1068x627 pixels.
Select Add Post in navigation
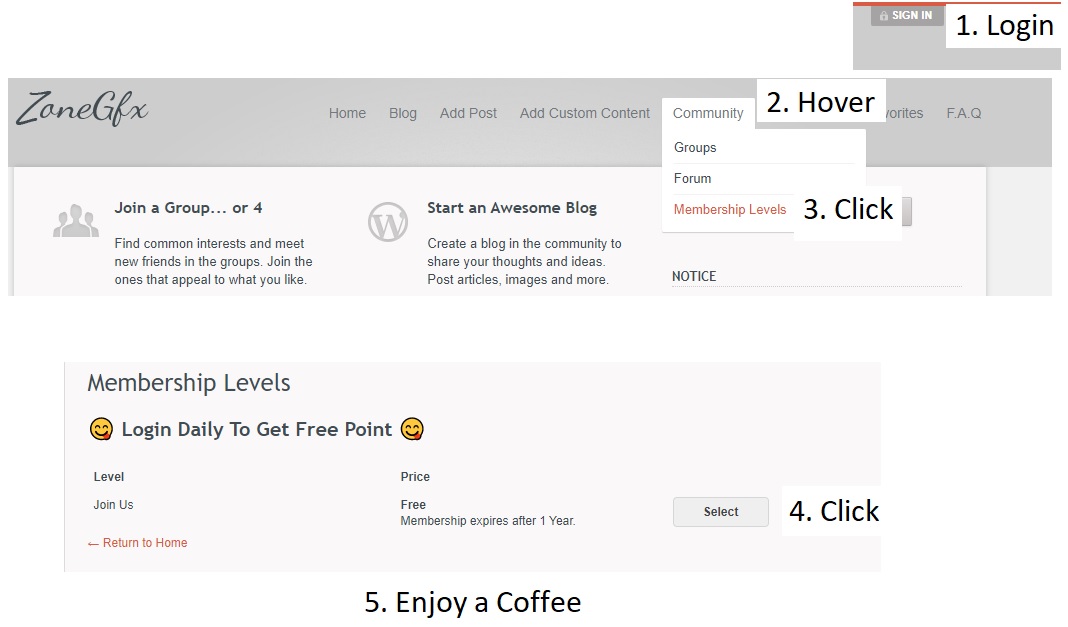tap(468, 113)
